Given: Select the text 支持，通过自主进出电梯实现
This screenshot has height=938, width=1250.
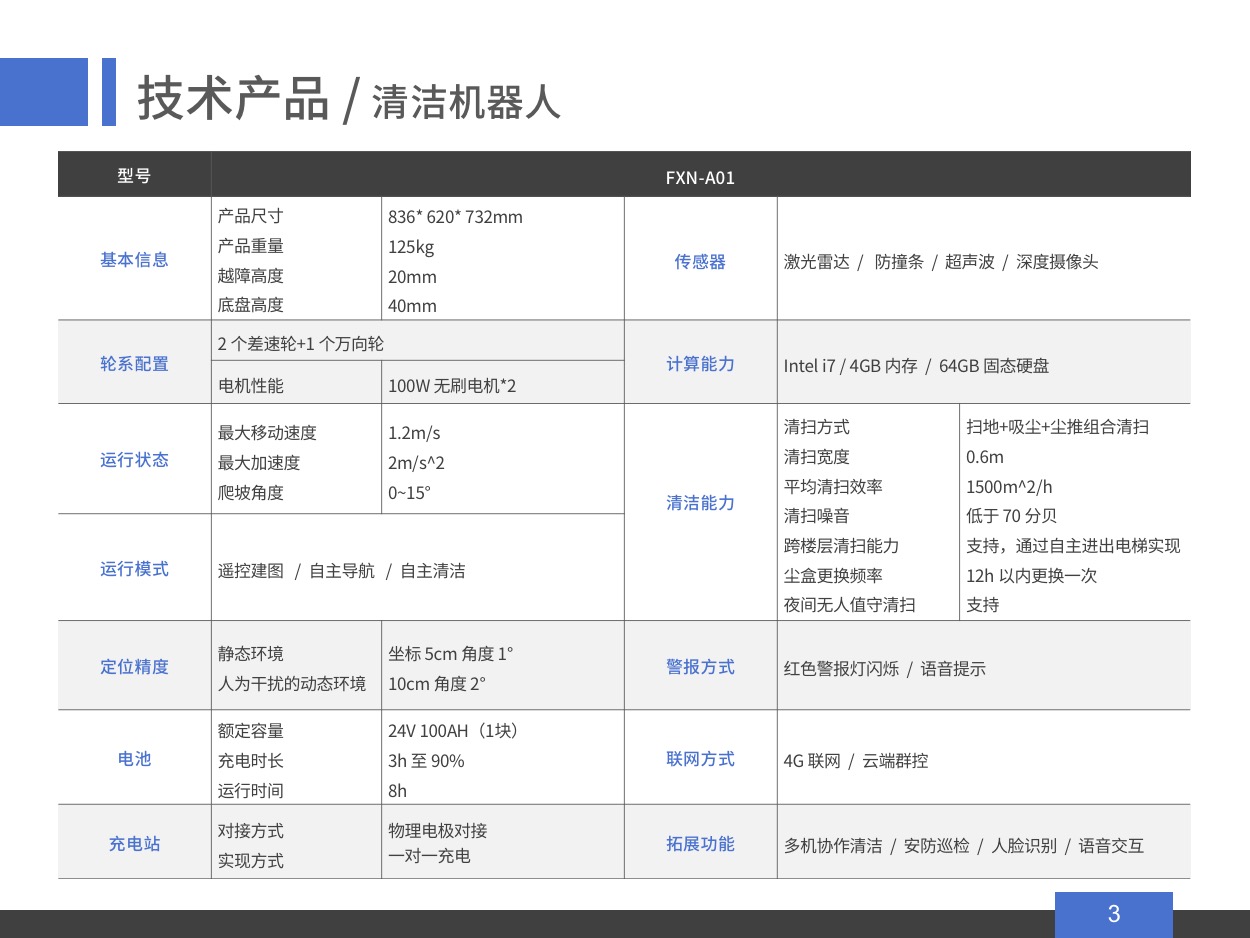Looking at the screenshot, I should click(x=1073, y=546).
